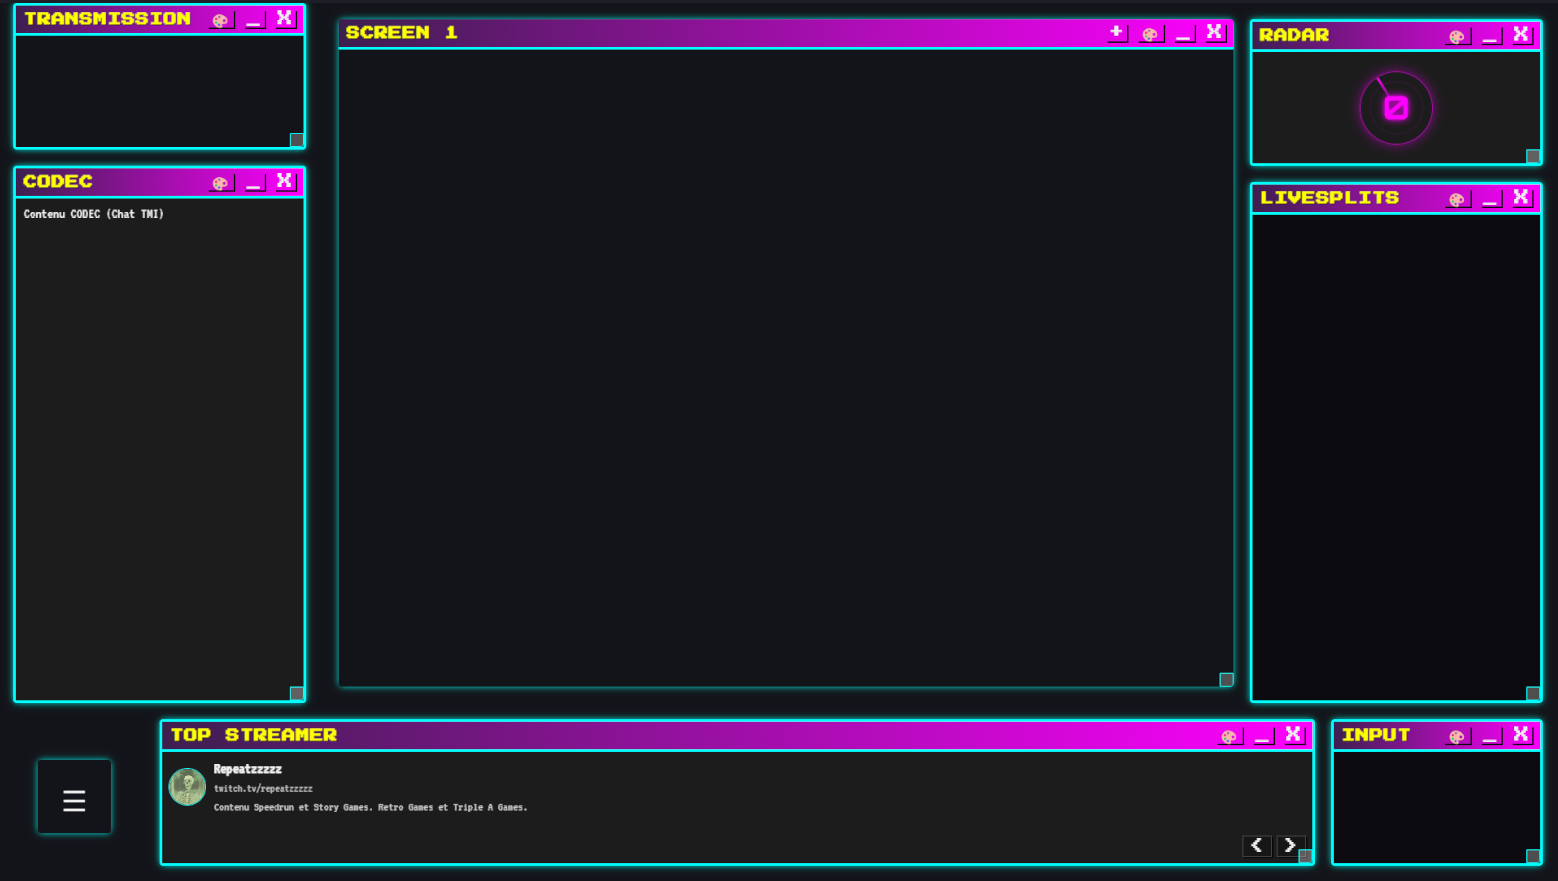
Task: Open the CODEC palette theme picker
Action: click(220, 182)
